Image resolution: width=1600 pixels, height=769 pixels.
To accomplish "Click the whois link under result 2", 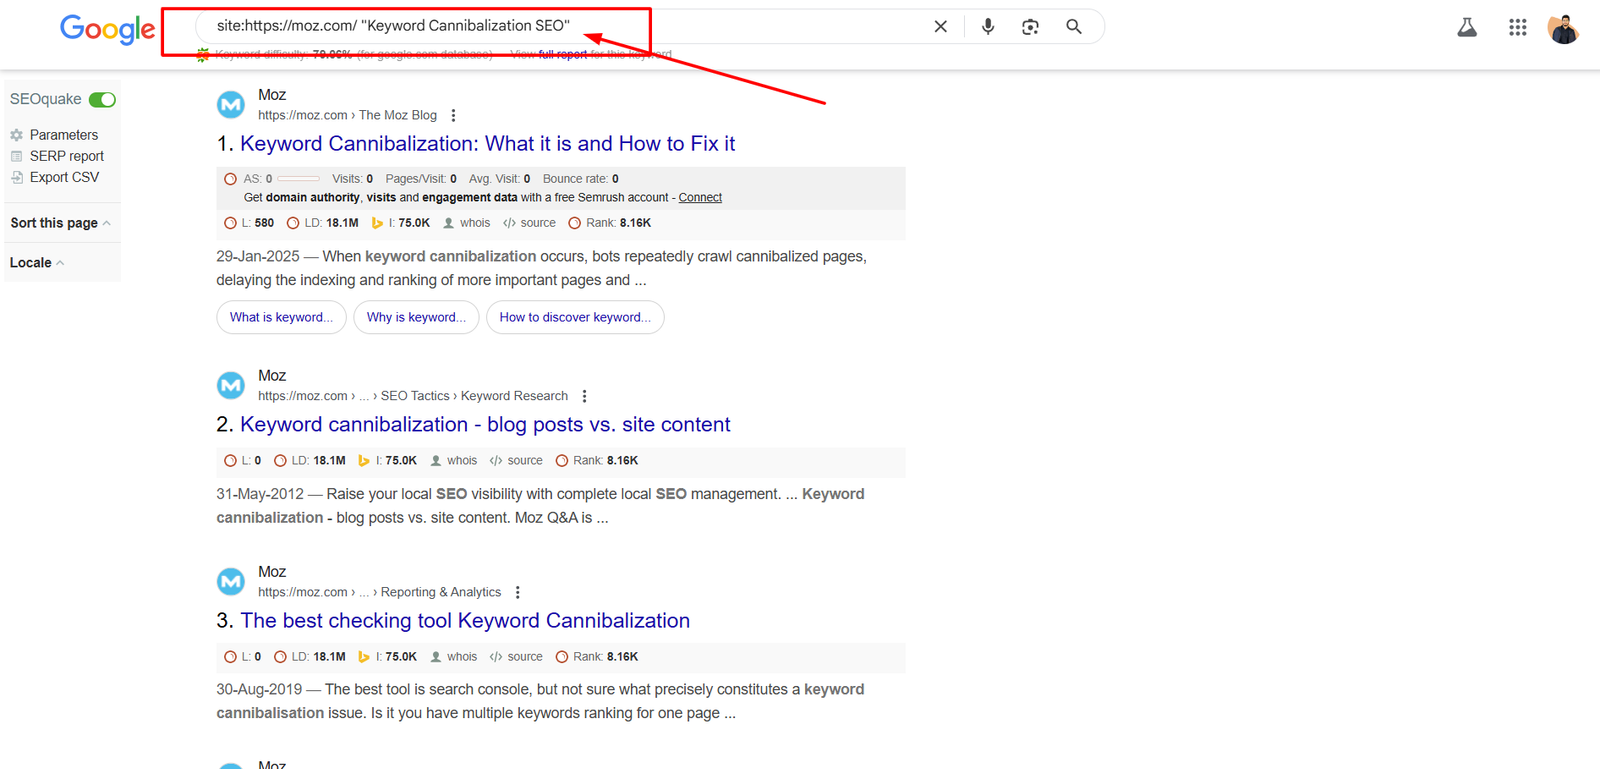I will [x=454, y=461].
